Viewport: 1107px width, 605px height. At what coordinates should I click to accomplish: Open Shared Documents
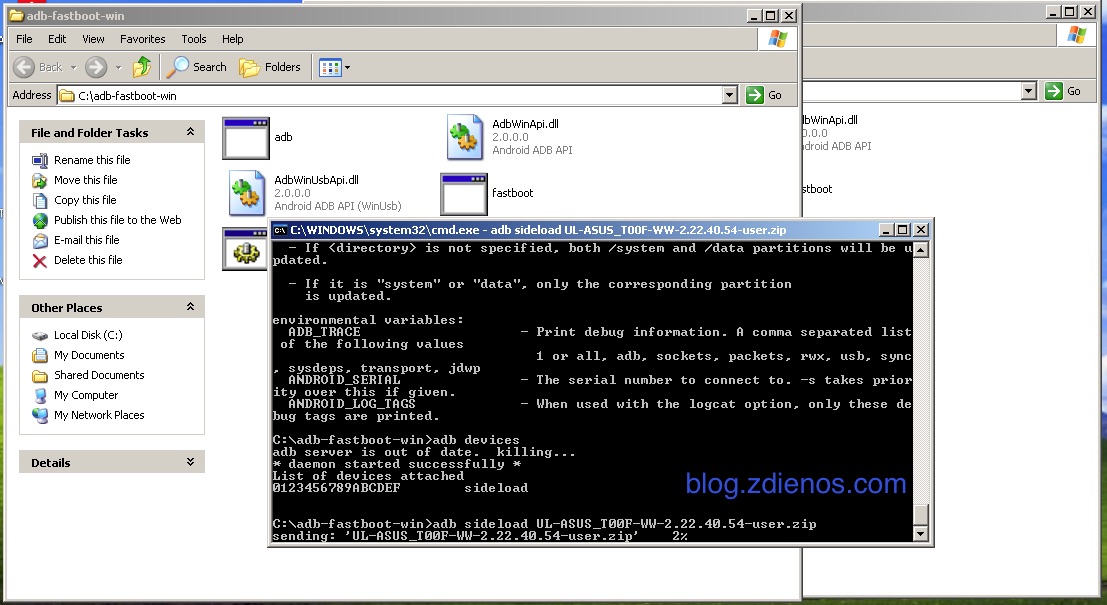coord(100,375)
